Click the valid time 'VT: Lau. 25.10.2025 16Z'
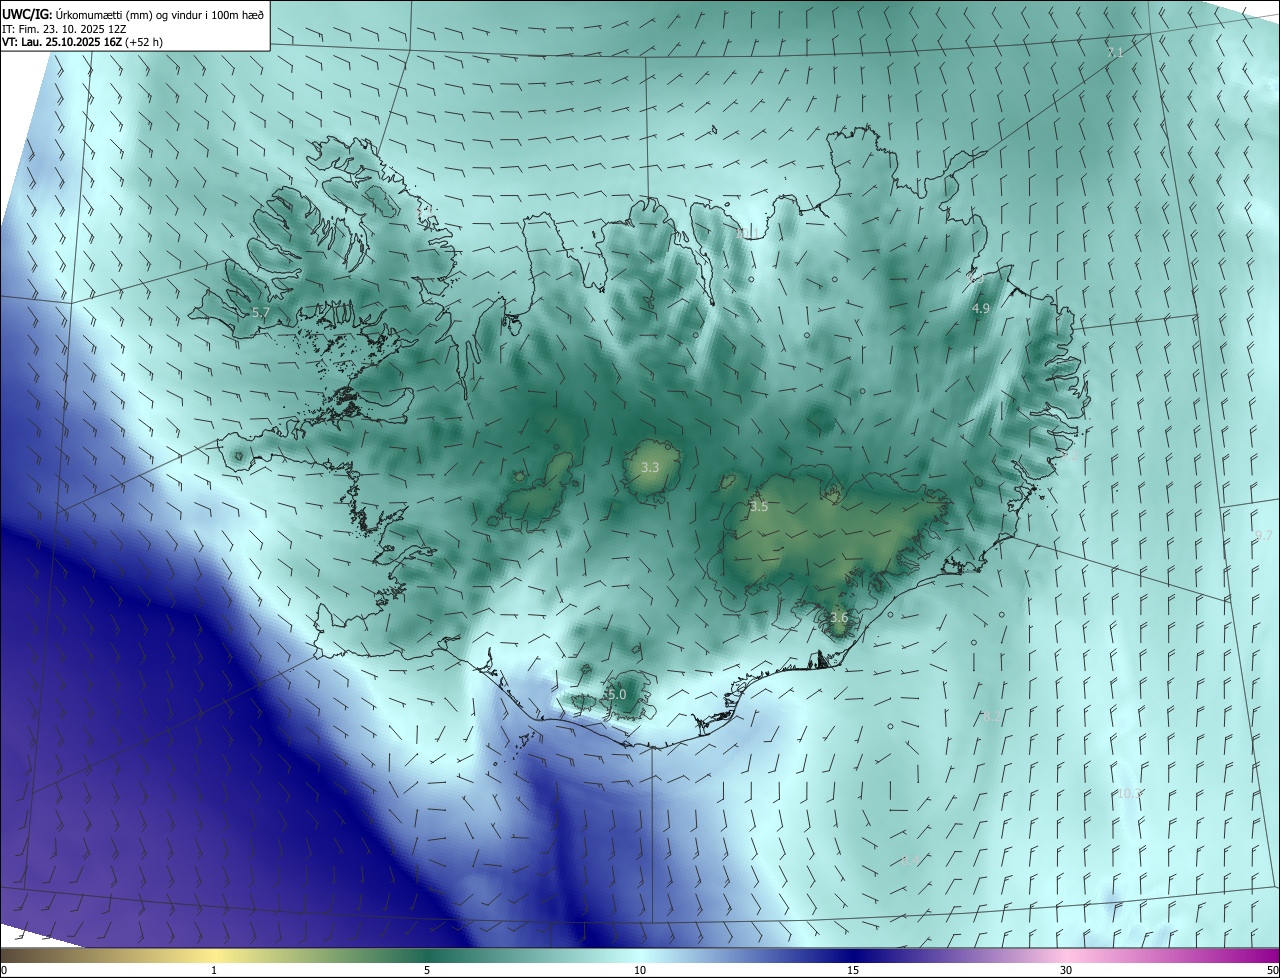 pos(63,42)
